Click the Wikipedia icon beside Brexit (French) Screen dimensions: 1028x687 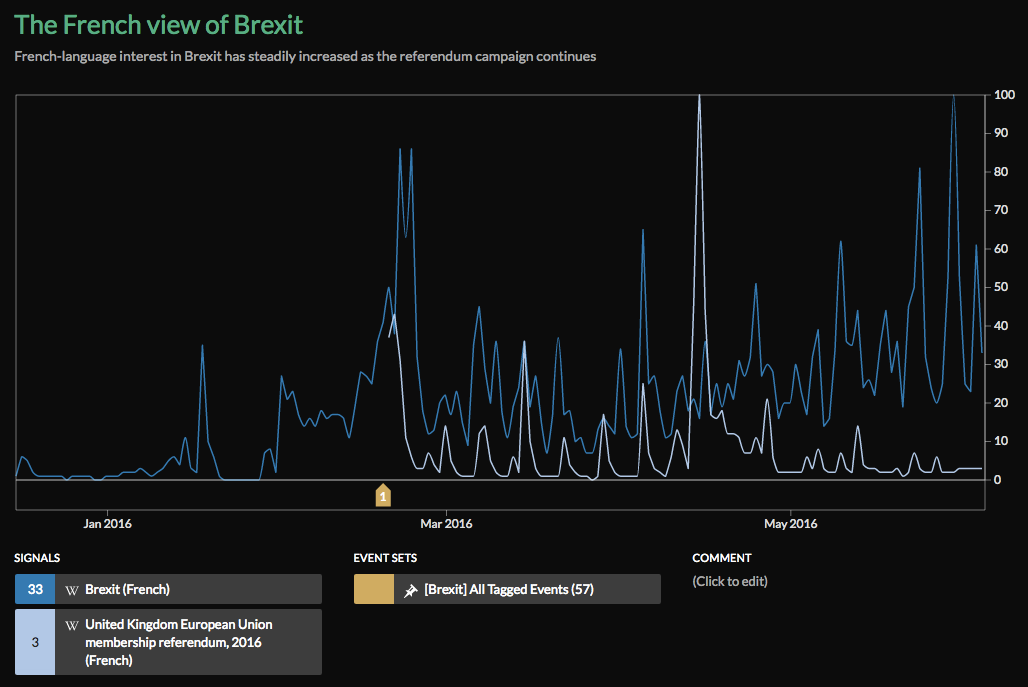[72, 590]
